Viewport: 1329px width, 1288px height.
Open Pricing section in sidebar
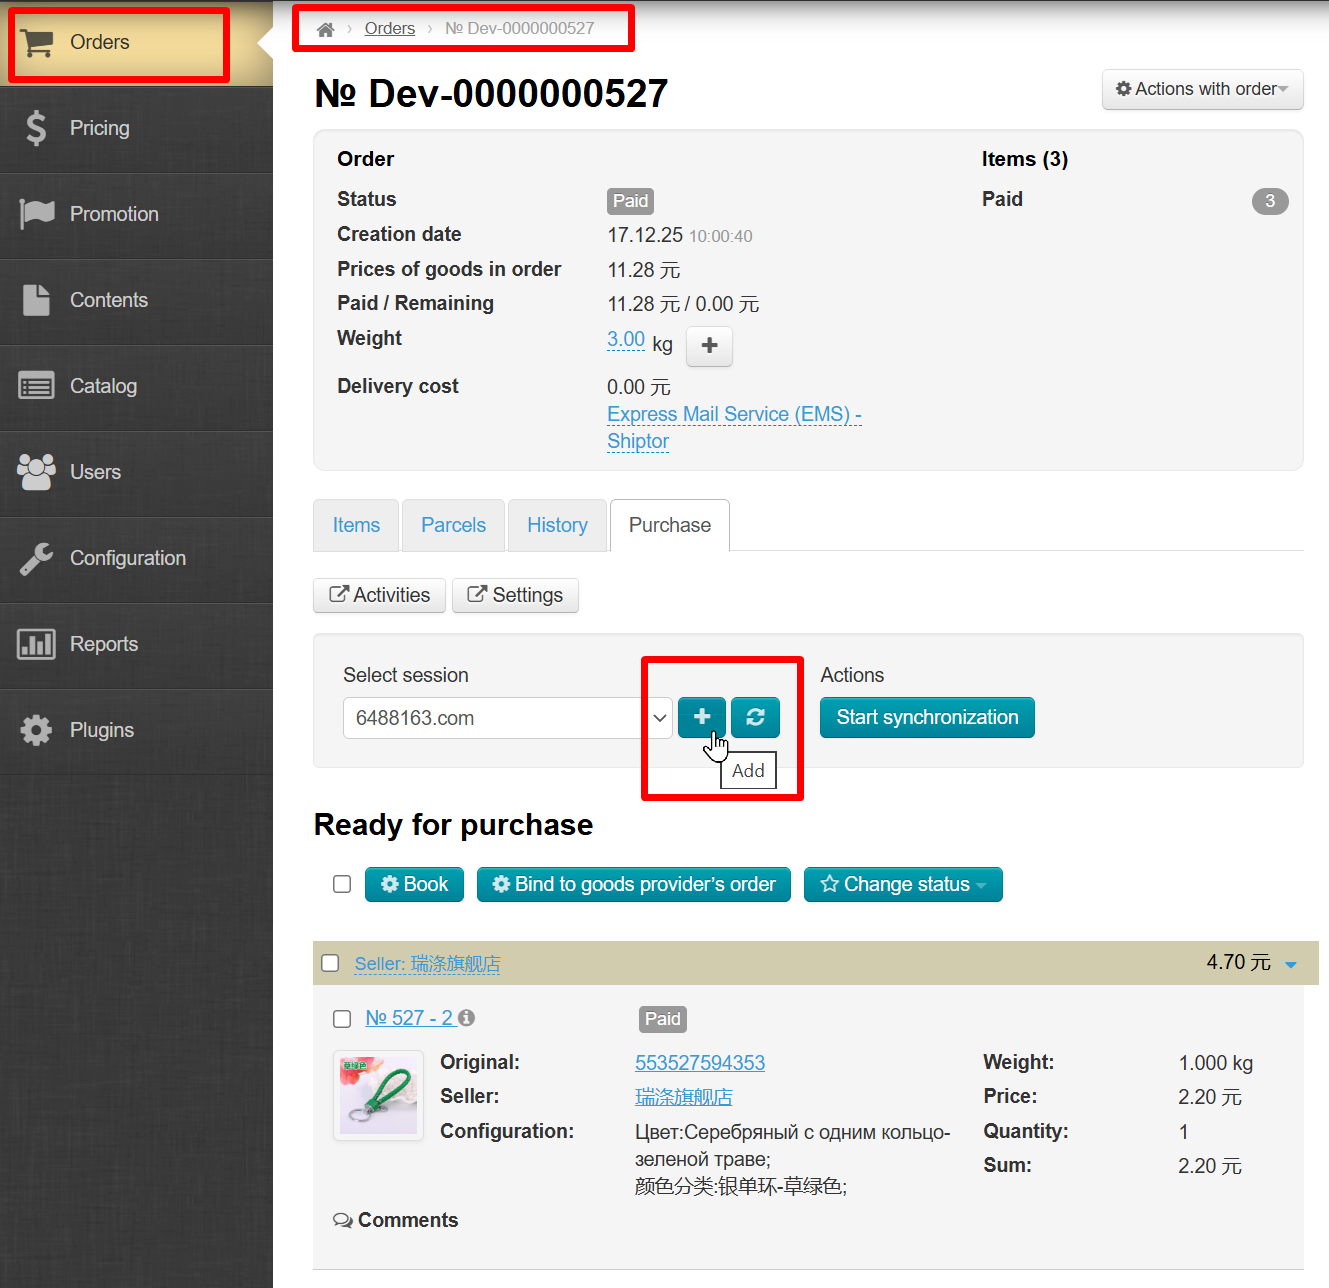tap(99, 128)
